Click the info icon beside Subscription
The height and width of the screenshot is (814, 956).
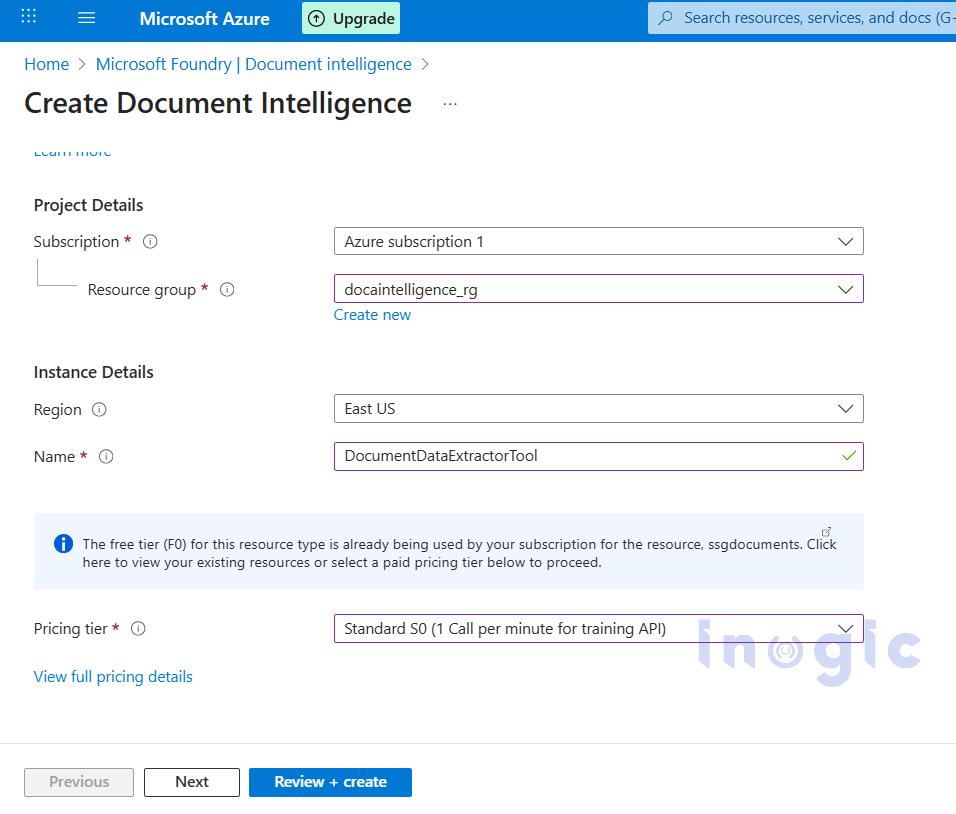point(150,241)
